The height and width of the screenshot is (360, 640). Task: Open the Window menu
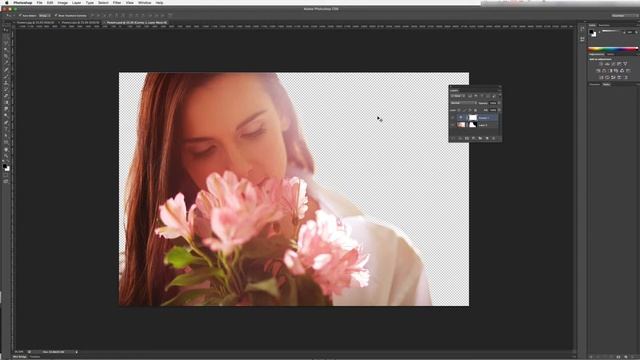click(144, 2)
